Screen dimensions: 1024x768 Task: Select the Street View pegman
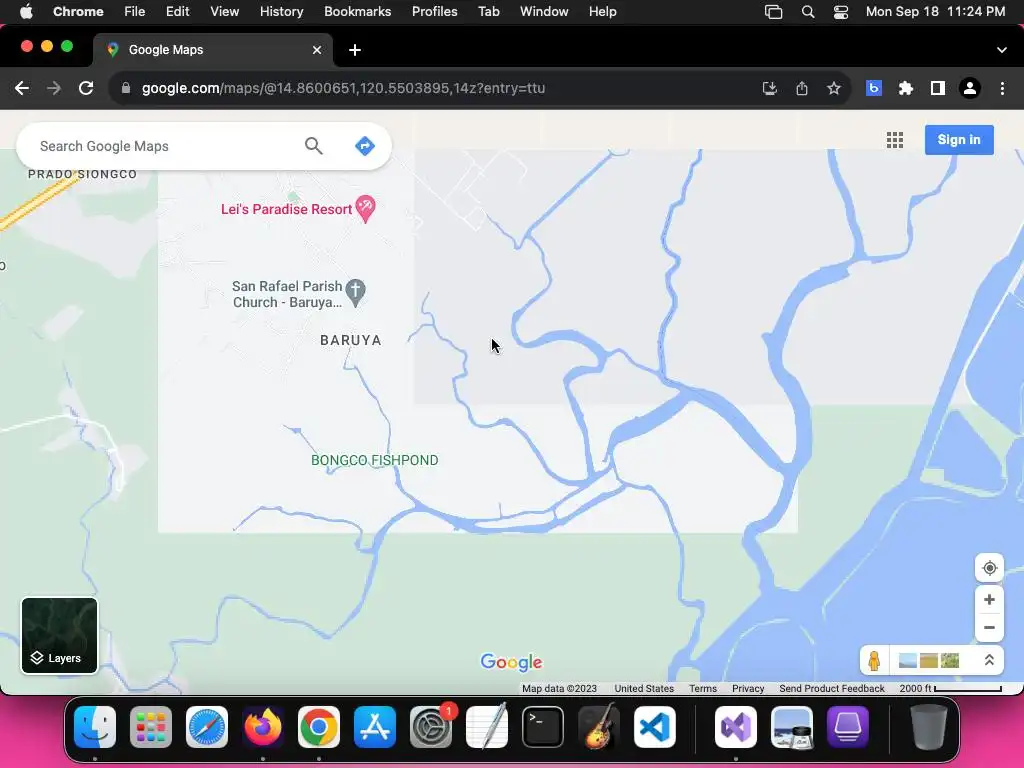[874, 660]
